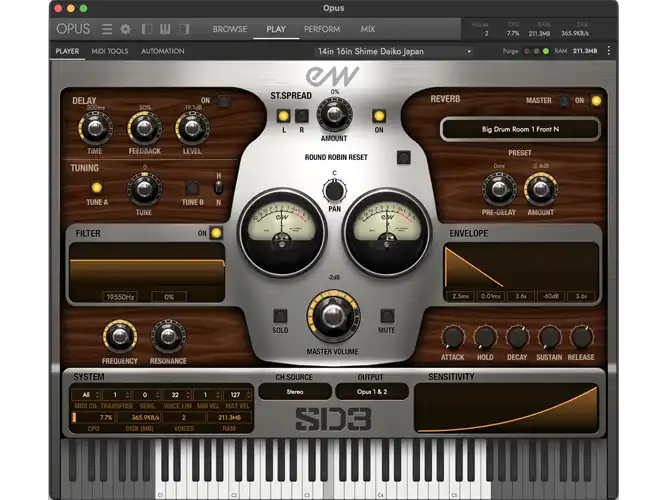The image size is (667, 500).
Task: Toggle the TUNE A light
Action: 97,188
